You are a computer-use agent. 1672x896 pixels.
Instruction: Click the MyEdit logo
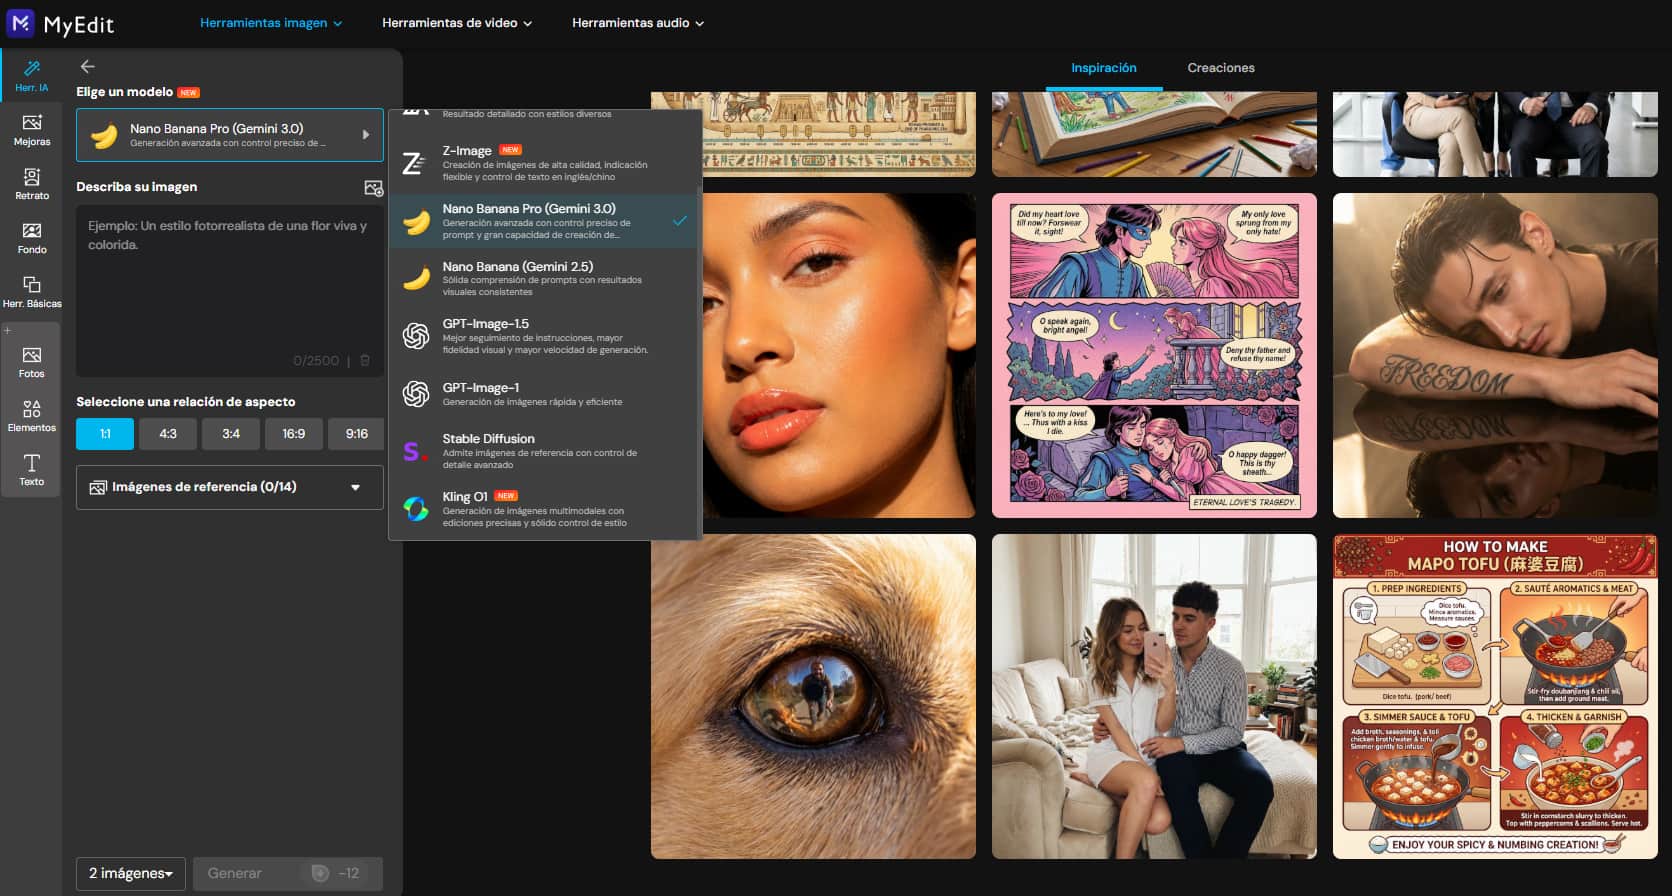tap(61, 23)
